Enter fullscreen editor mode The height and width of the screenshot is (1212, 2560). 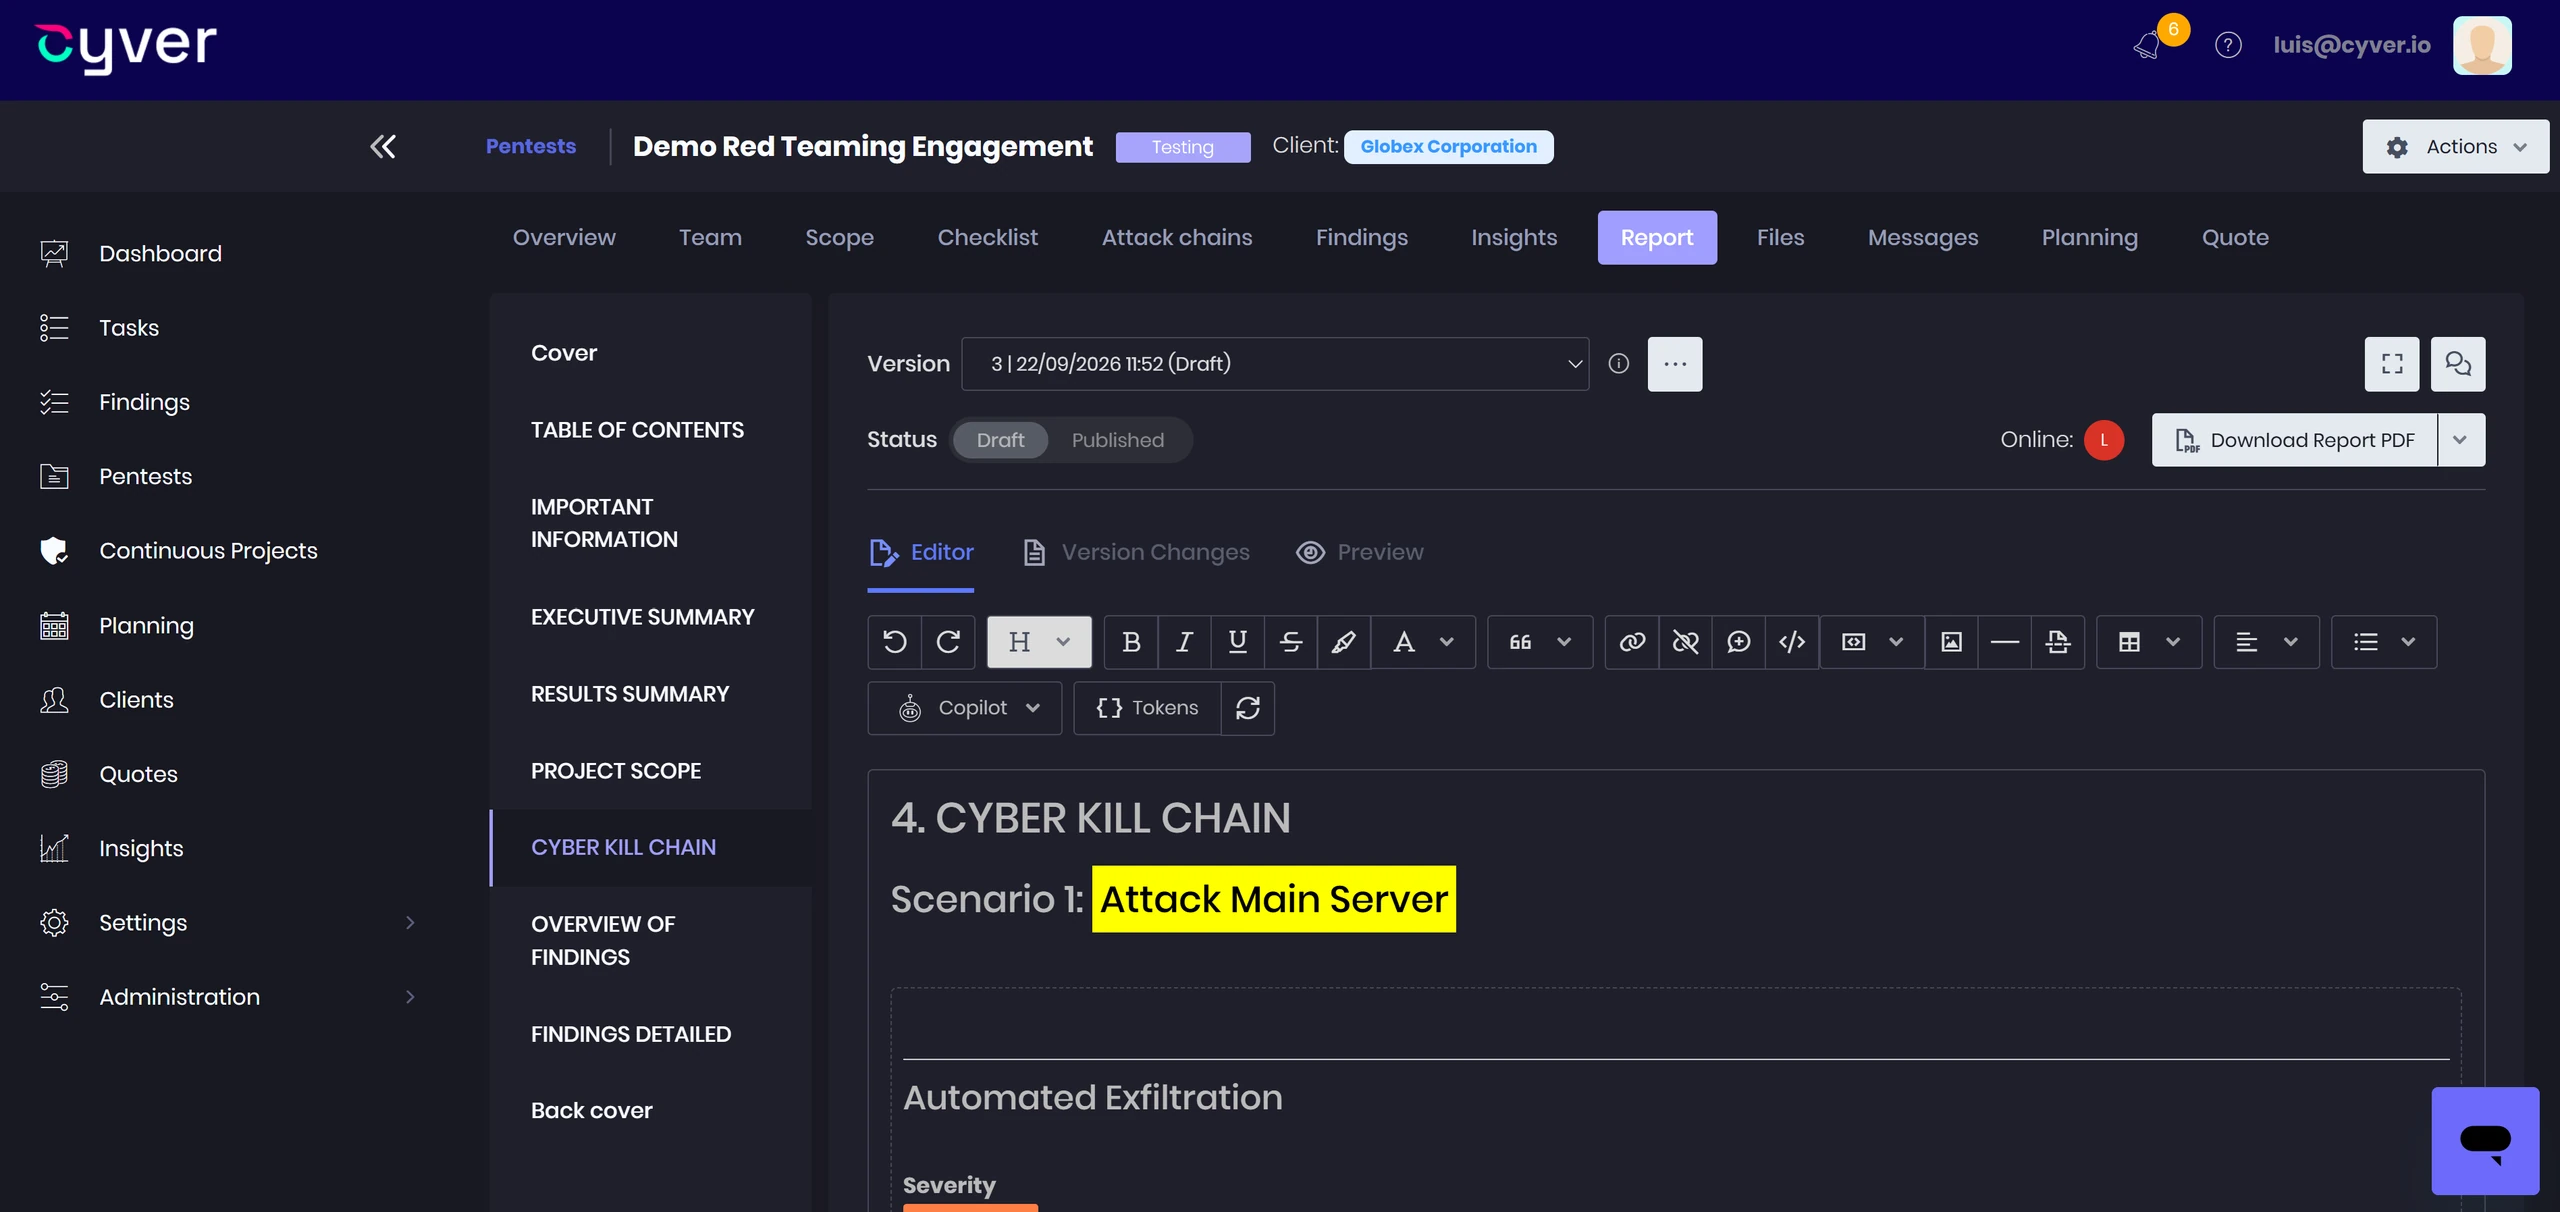[2391, 364]
